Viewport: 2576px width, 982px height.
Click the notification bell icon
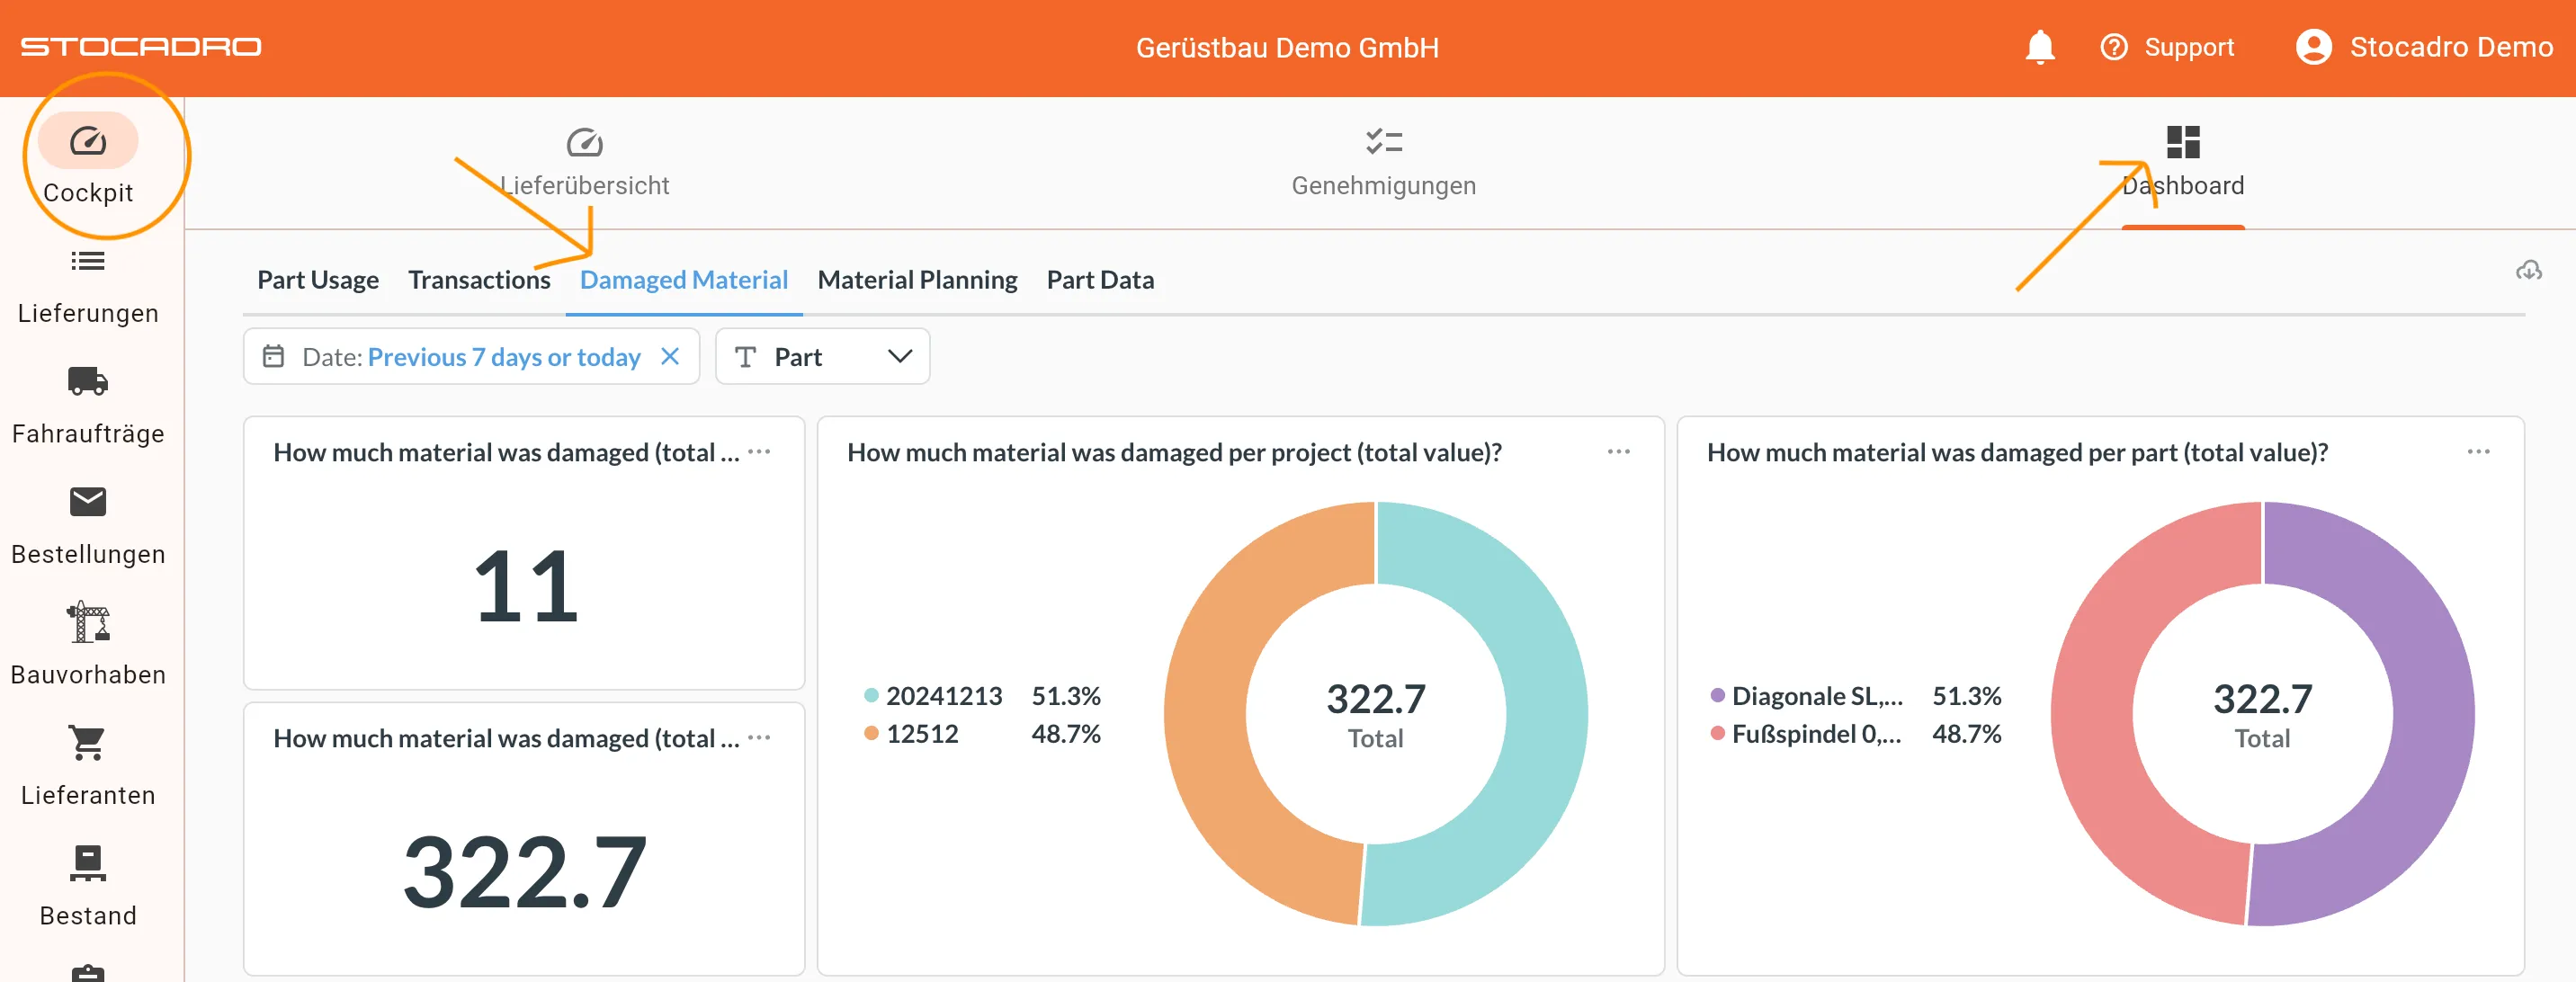2040,46
